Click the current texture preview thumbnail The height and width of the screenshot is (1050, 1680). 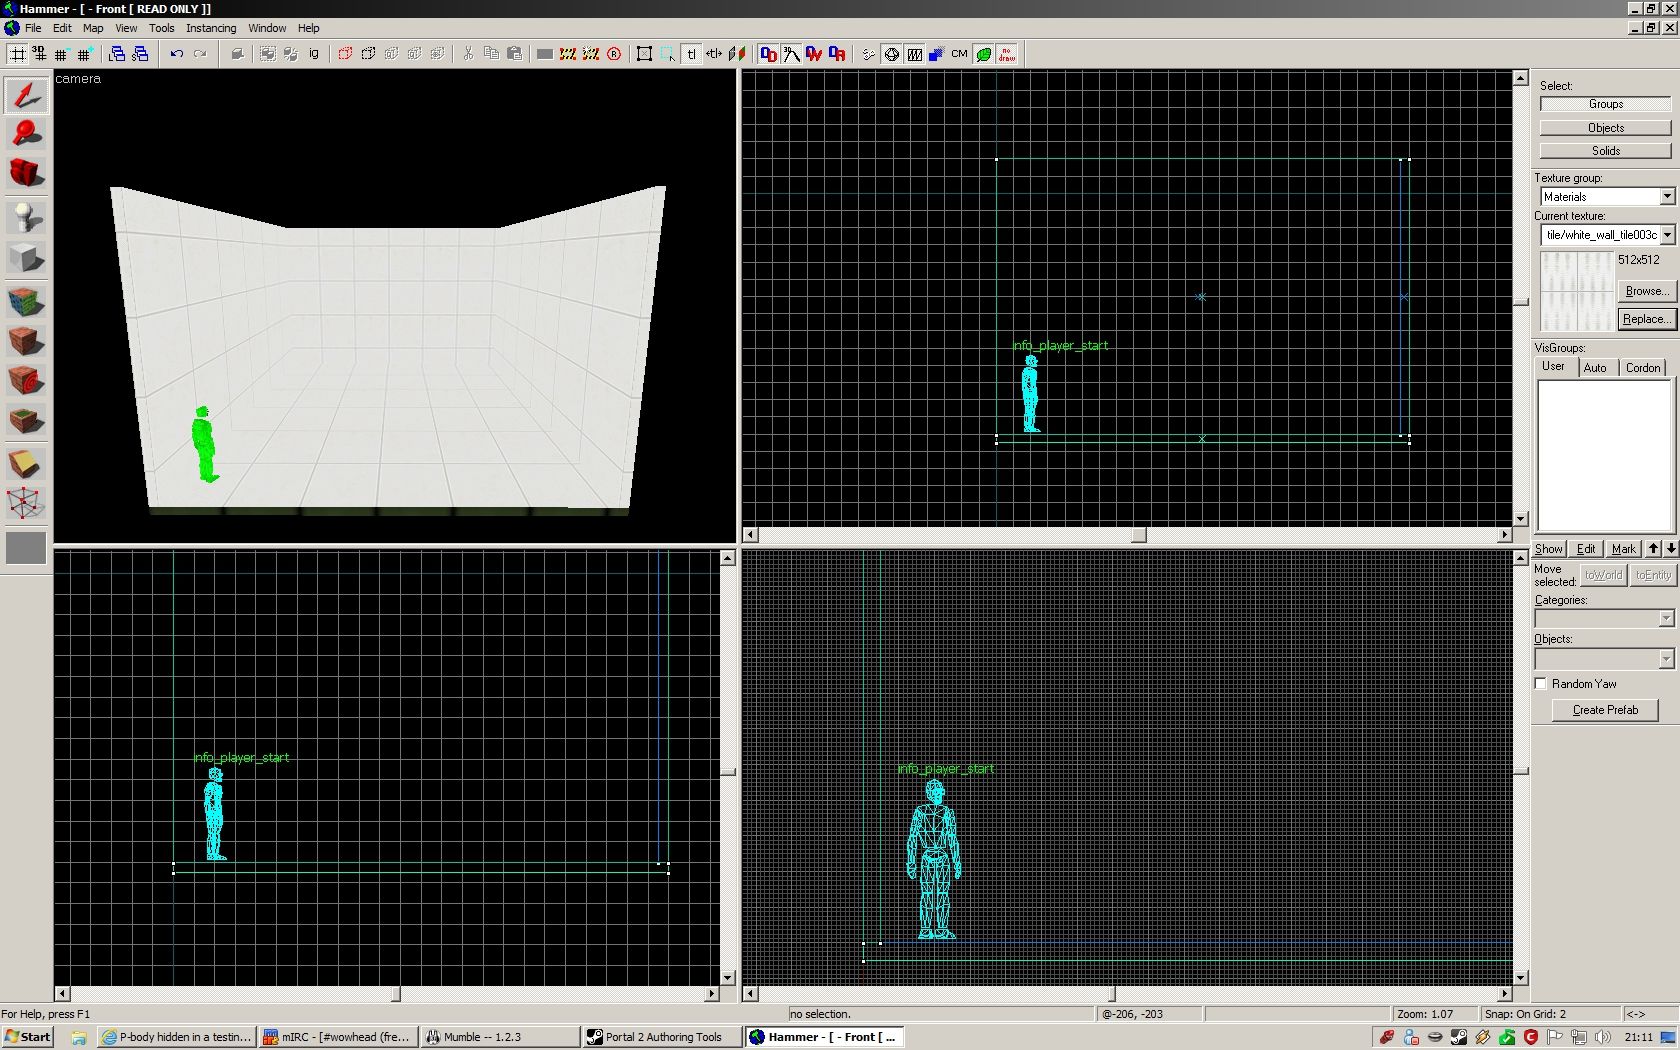click(x=1576, y=291)
